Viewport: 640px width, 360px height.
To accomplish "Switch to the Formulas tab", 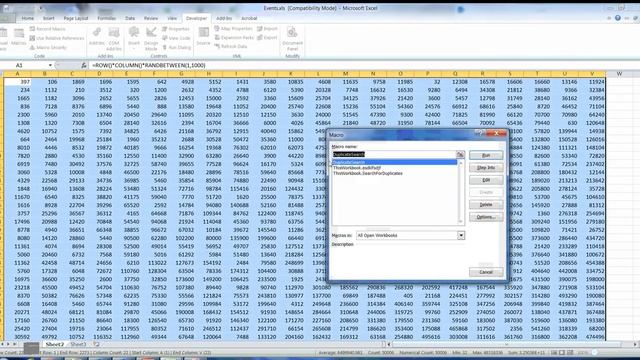I will [x=107, y=18].
